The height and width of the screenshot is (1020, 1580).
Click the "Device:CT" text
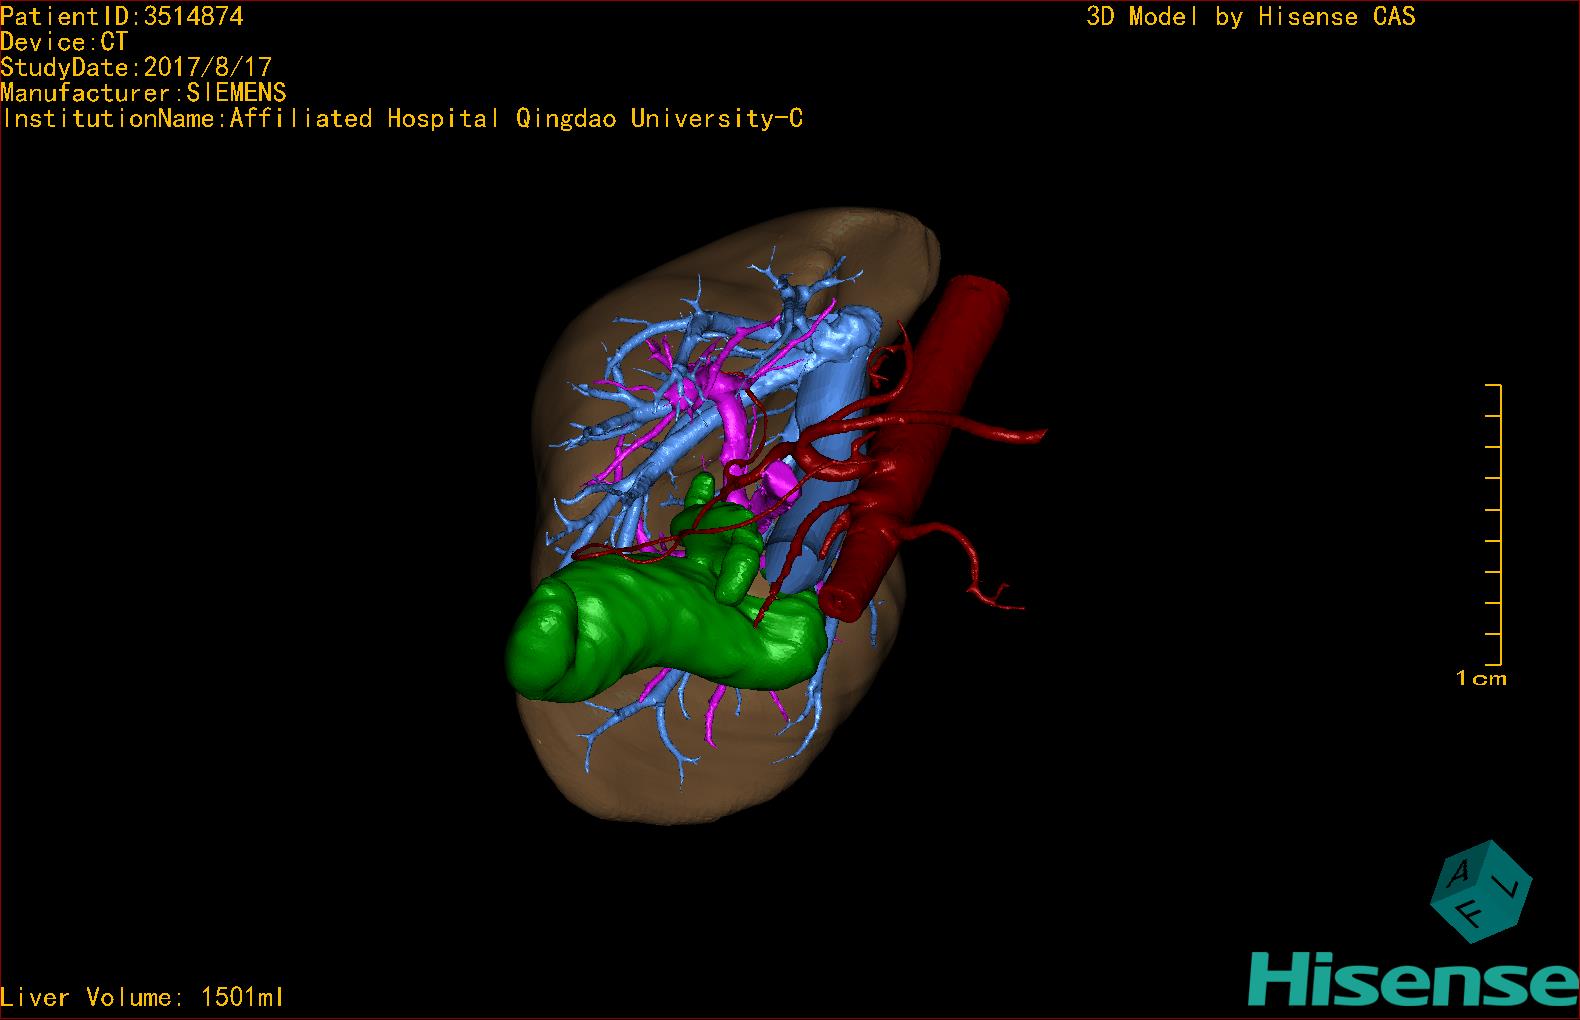click(x=64, y=42)
